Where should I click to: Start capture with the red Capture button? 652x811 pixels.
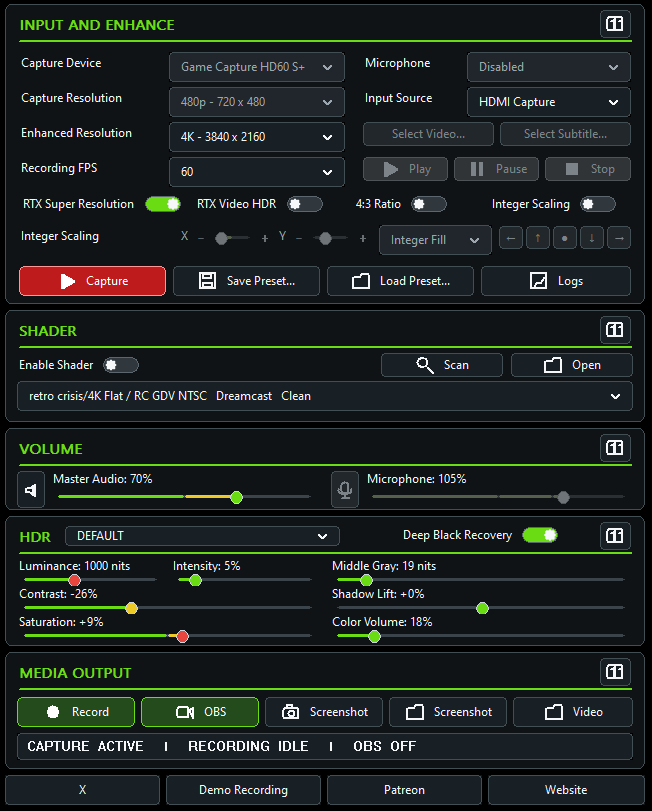click(x=93, y=281)
